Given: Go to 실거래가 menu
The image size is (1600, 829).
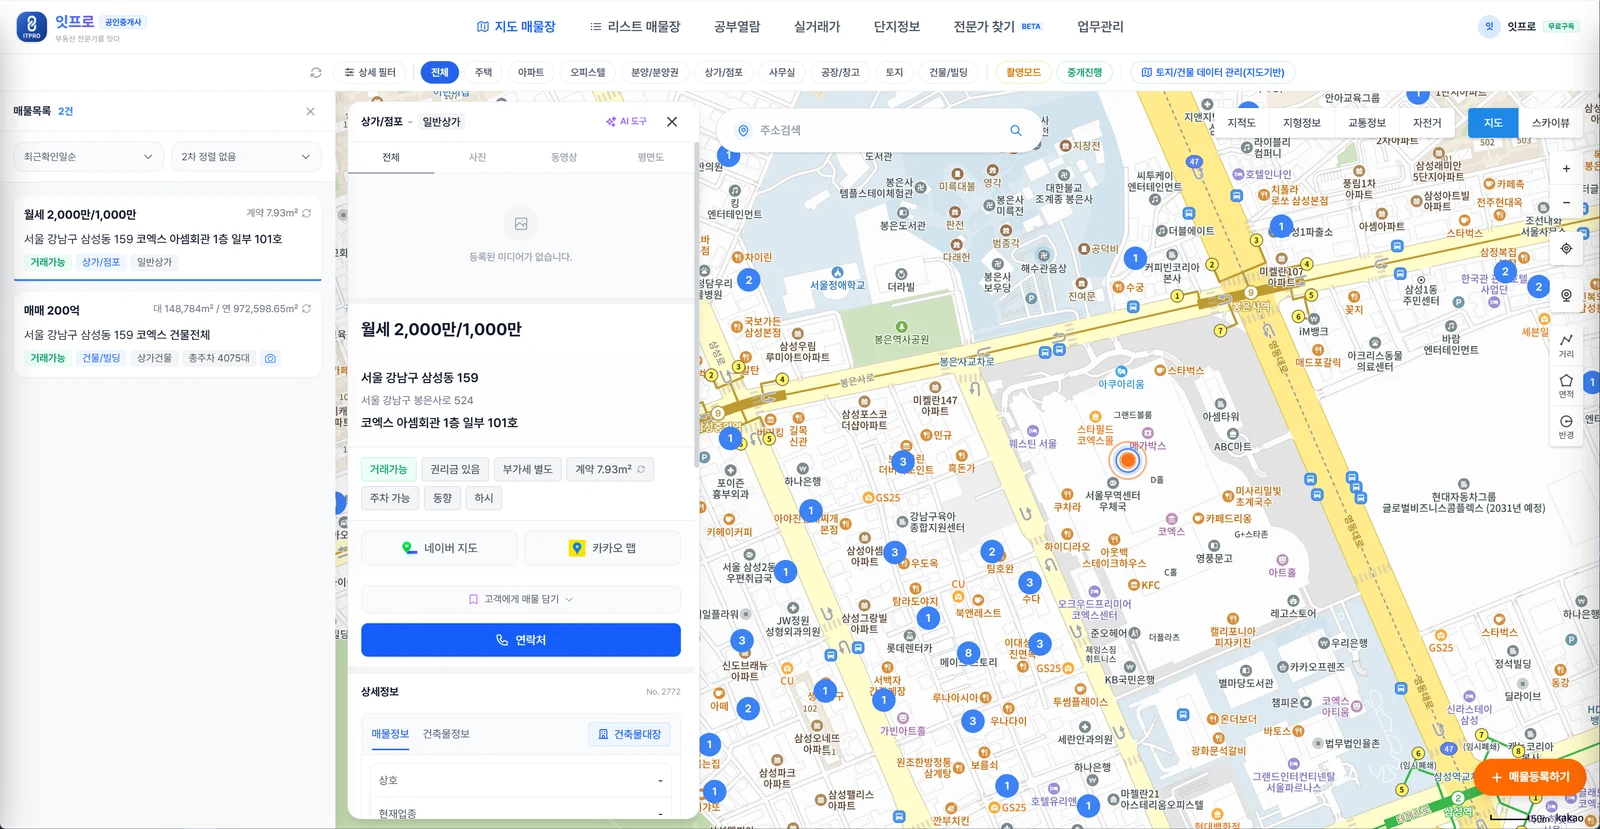Looking at the screenshot, I should tap(817, 27).
